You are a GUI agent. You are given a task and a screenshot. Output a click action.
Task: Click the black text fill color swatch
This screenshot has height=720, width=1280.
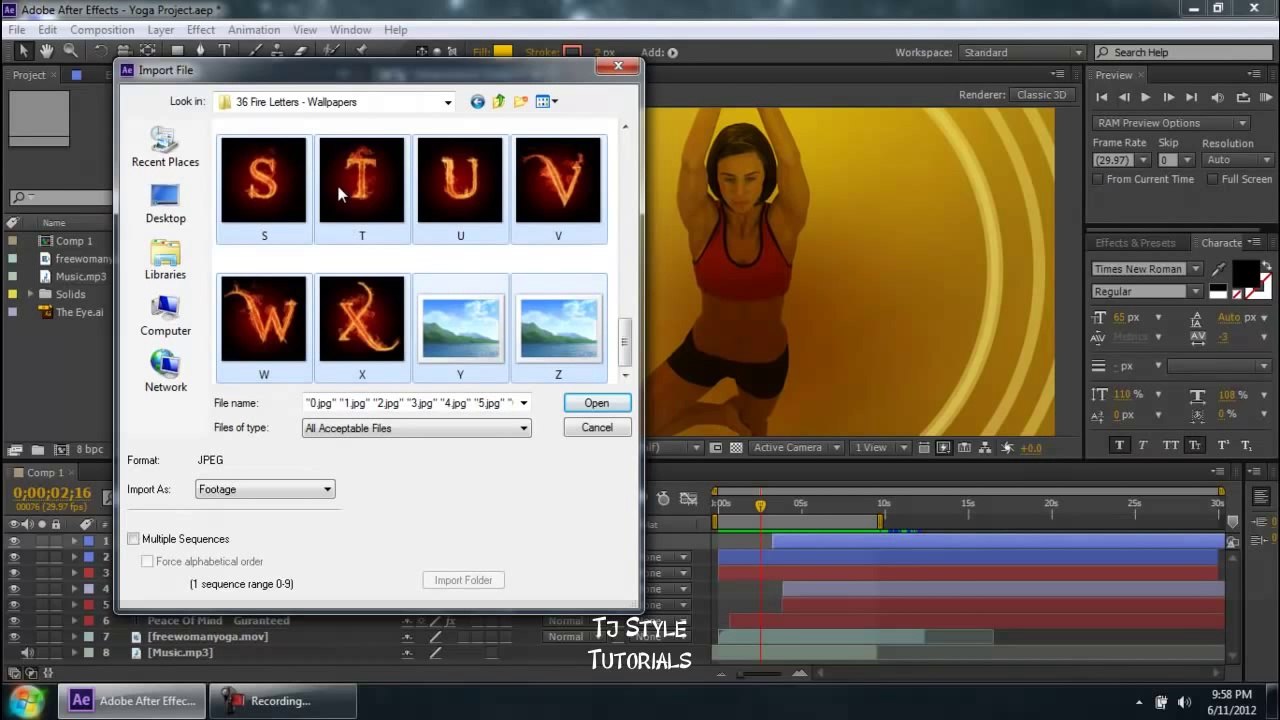click(x=1246, y=273)
